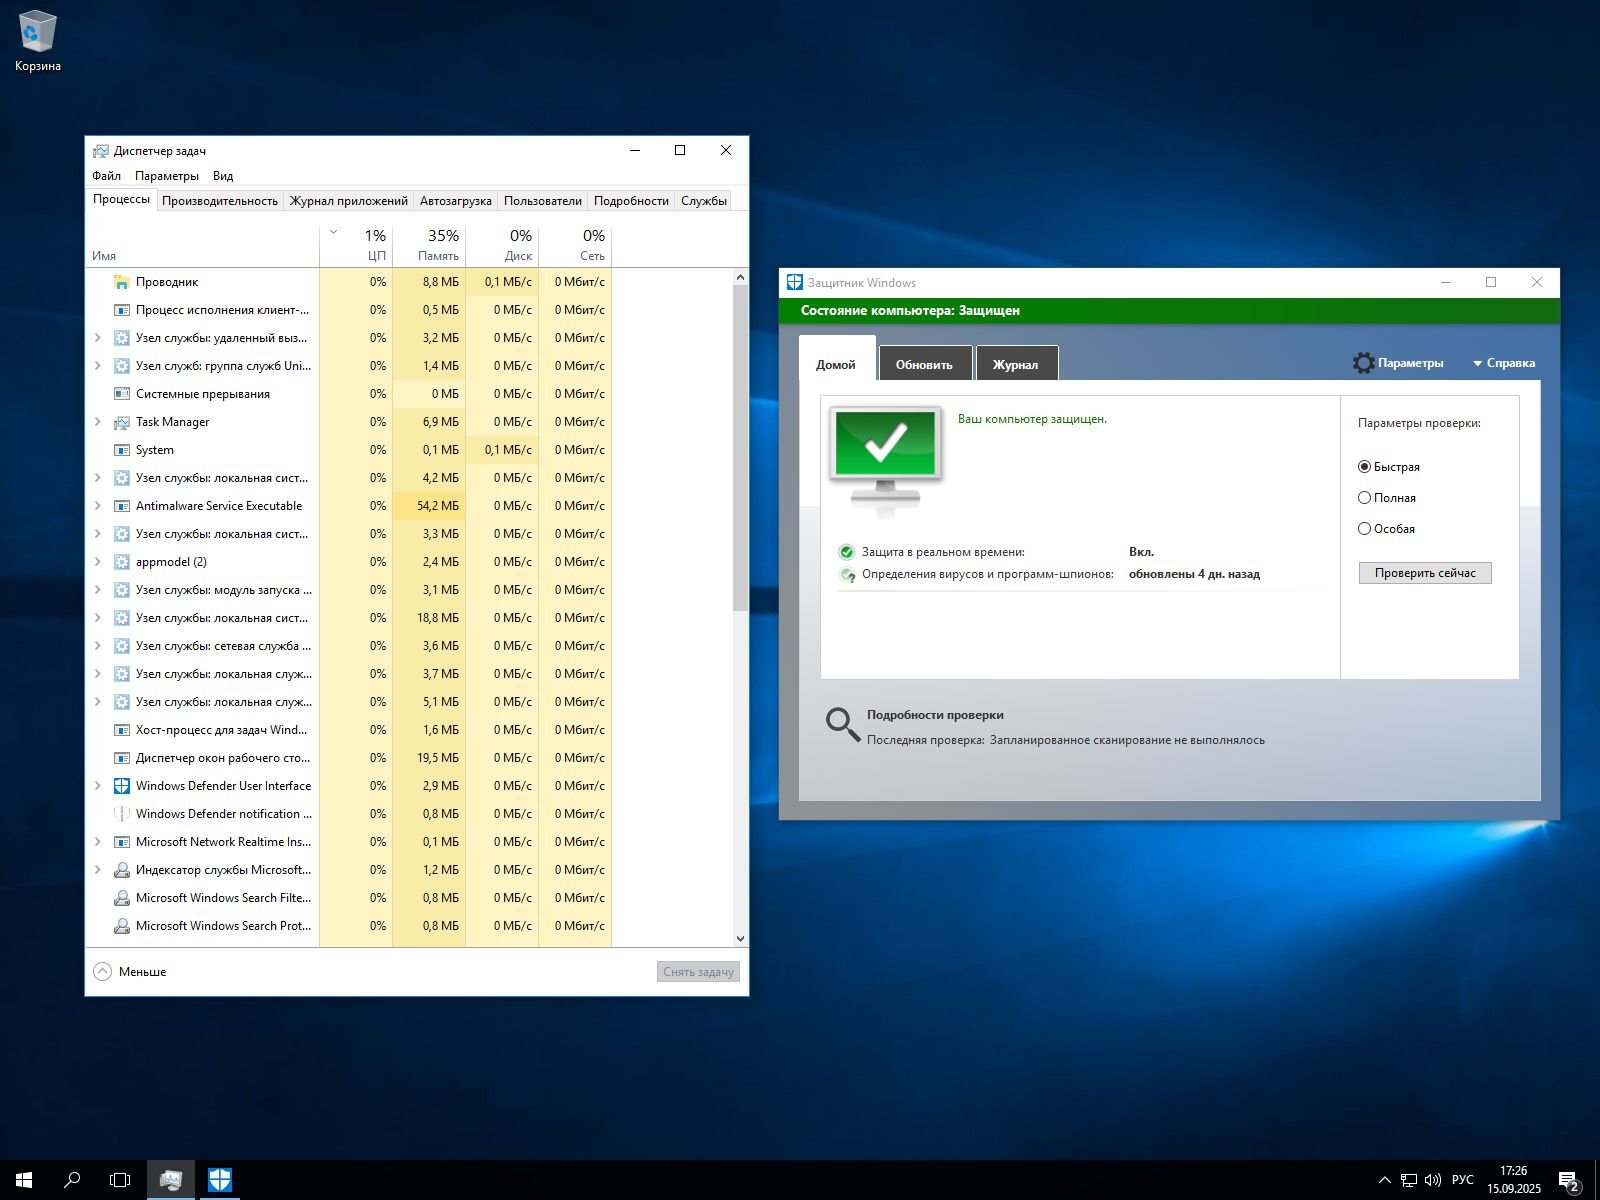
Task: Open the notification center icon
Action: 1568,1180
